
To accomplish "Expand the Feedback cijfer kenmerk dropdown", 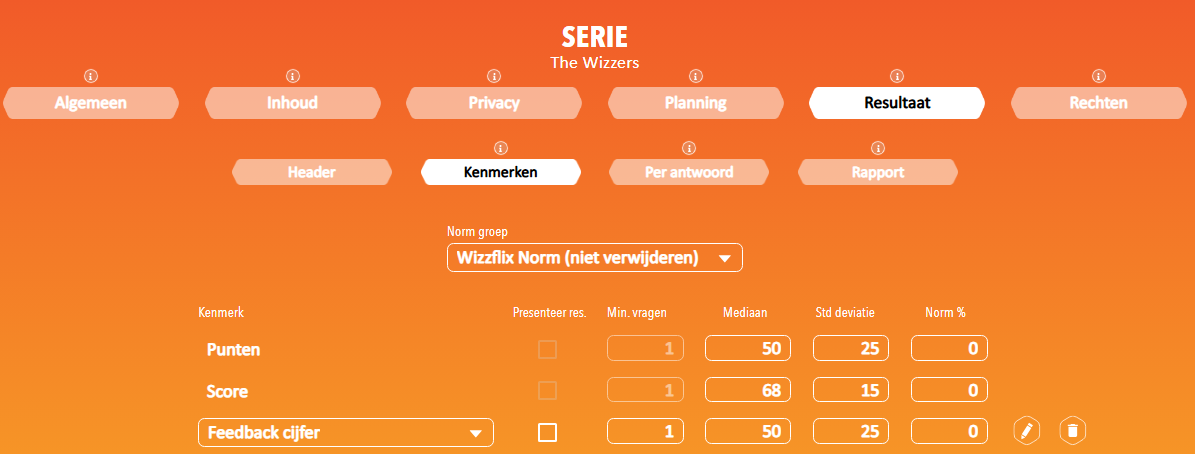I will pyautogui.click(x=346, y=433).
